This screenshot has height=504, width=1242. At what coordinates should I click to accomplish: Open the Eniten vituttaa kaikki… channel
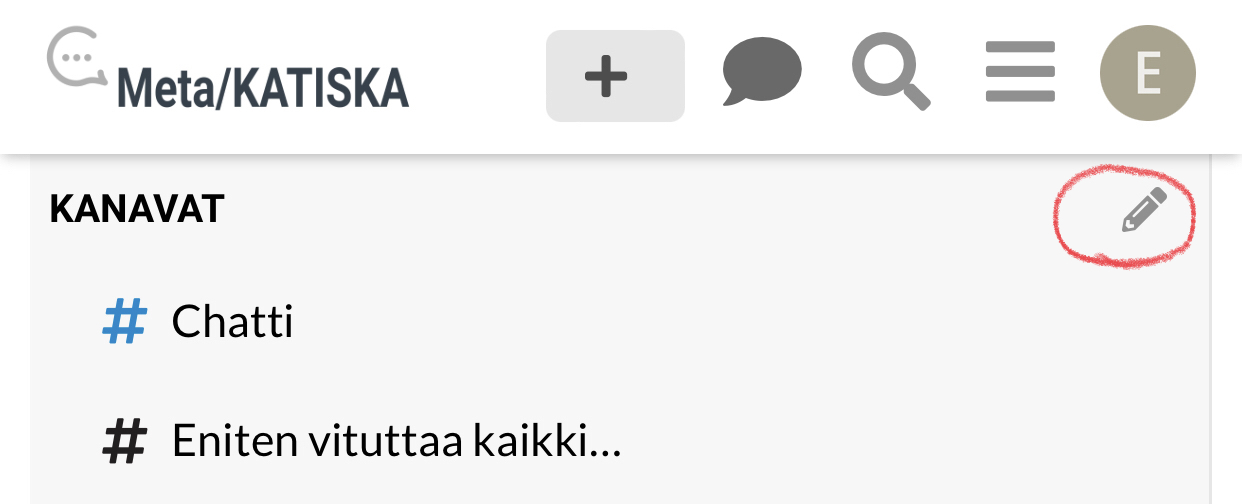(620, 442)
